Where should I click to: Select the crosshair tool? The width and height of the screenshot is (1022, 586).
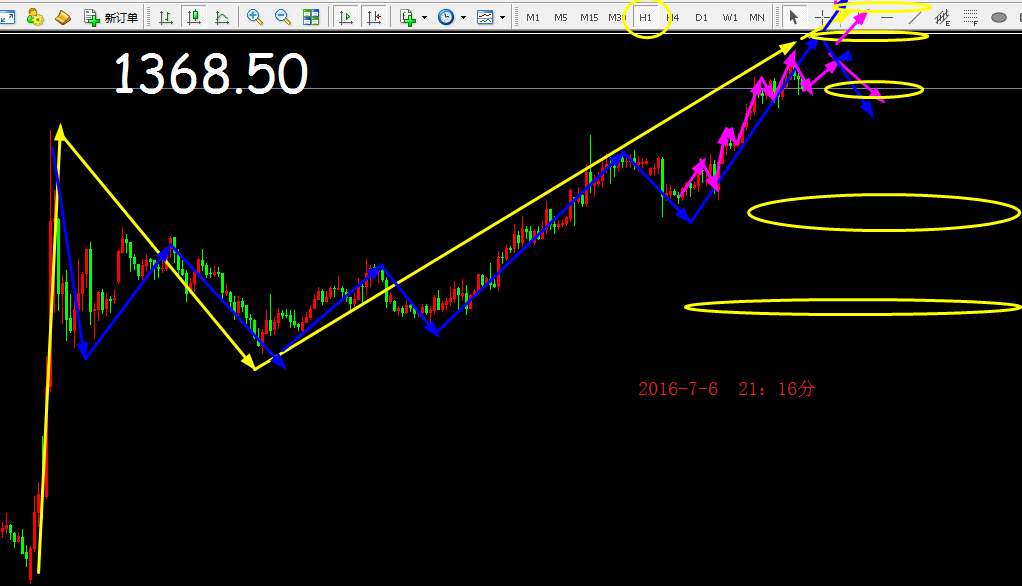click(x=822, y=18)
